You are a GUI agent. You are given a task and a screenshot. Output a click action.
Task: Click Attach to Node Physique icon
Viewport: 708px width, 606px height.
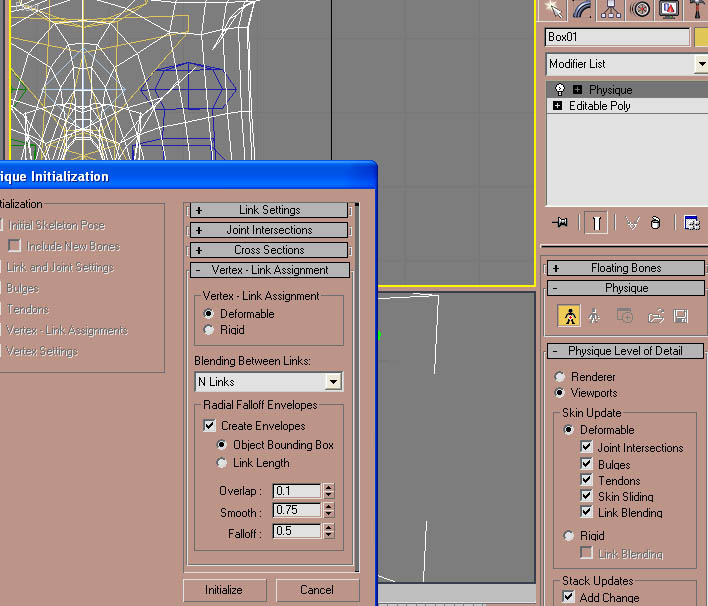pyautogui.click(x=570, y=316)
